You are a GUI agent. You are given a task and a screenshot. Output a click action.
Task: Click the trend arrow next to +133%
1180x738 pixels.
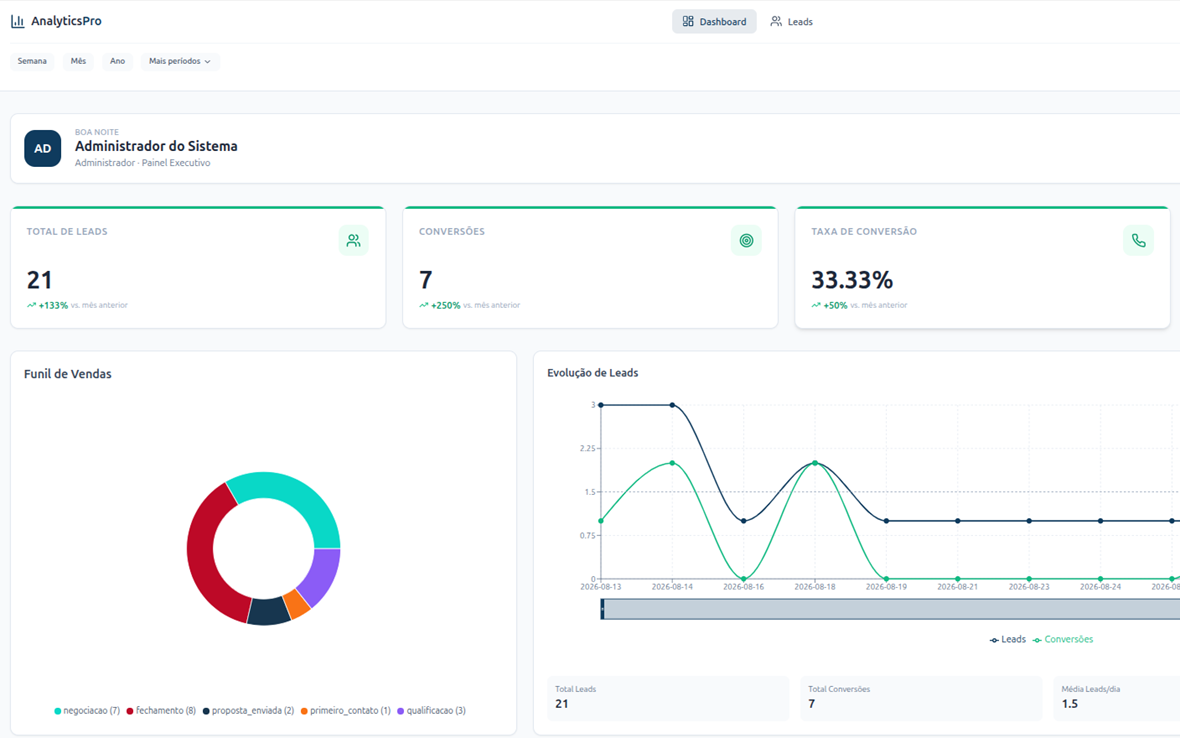click(32, 305)
